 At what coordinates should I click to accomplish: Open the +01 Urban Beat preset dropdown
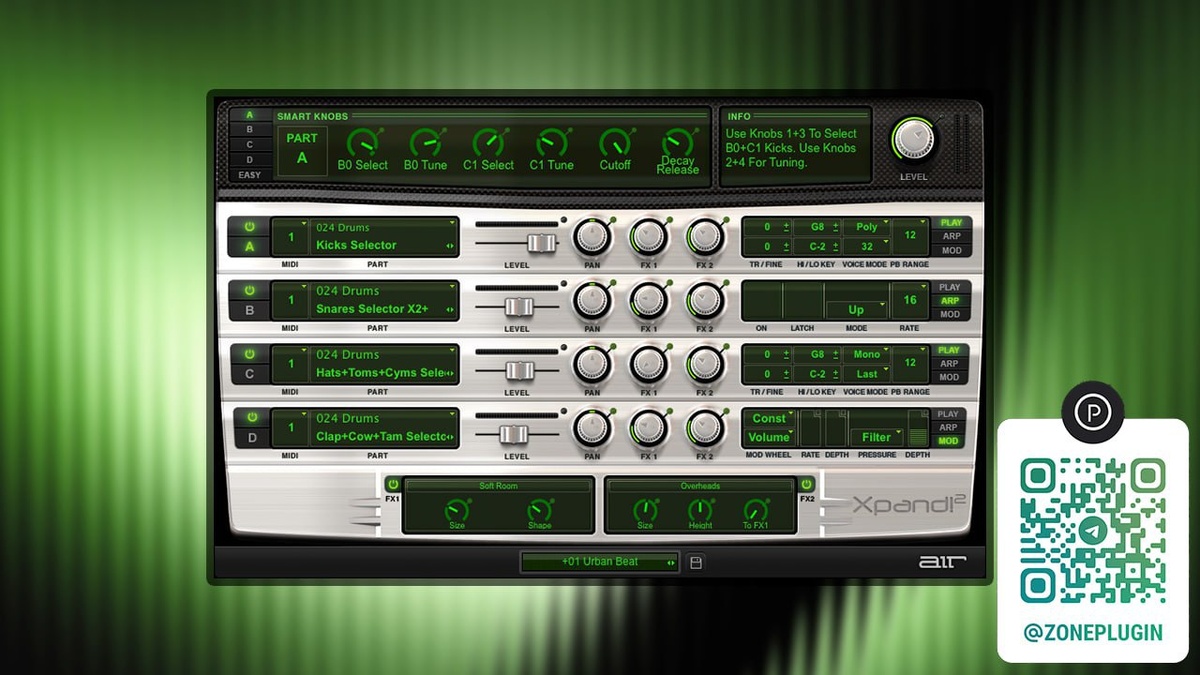600,562
